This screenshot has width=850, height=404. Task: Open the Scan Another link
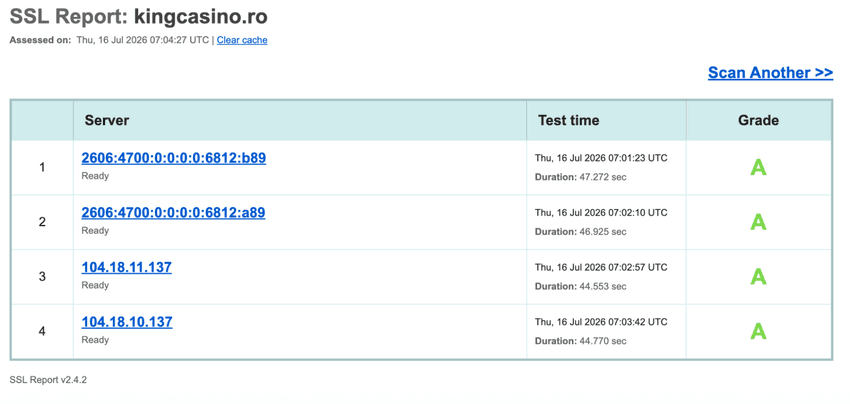(770, 73)
